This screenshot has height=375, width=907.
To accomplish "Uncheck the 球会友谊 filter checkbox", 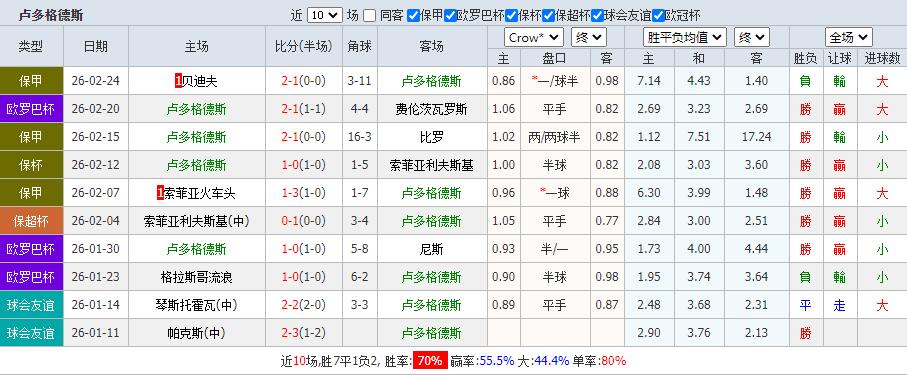I will coord(598,16).
